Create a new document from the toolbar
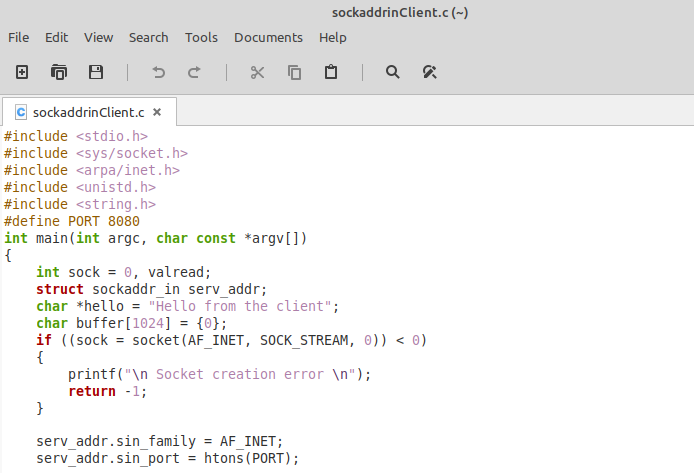The height and width of the screenshot is (473, 694). 22,72
